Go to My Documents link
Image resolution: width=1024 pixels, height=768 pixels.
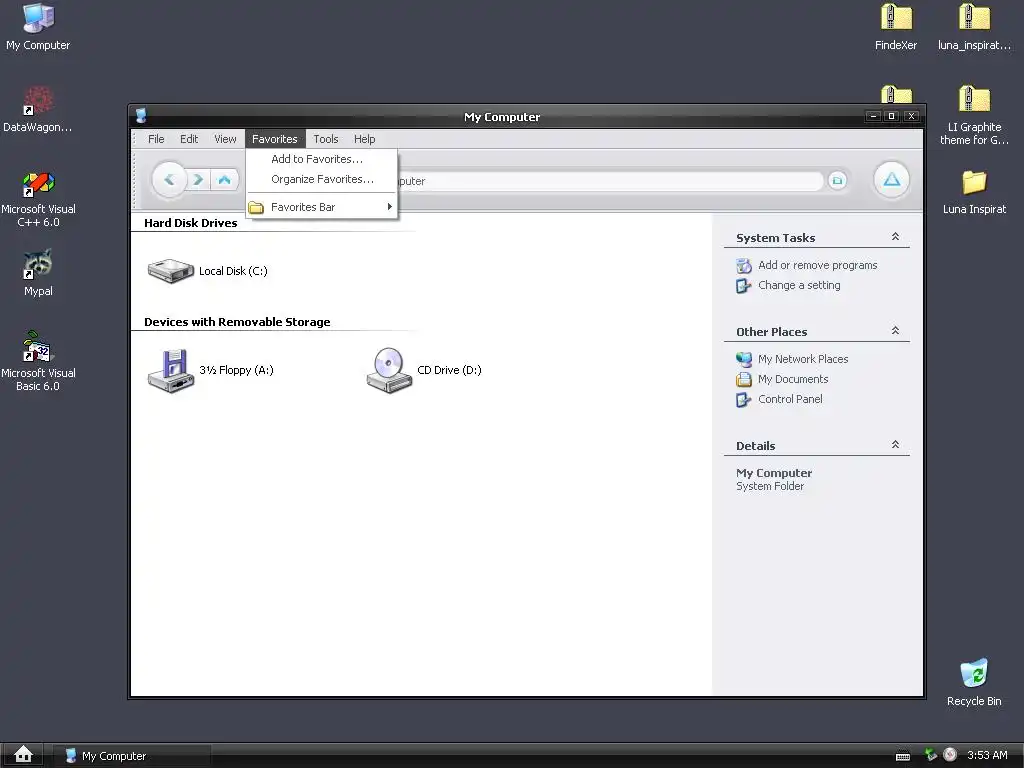click(x=793, y=379)
